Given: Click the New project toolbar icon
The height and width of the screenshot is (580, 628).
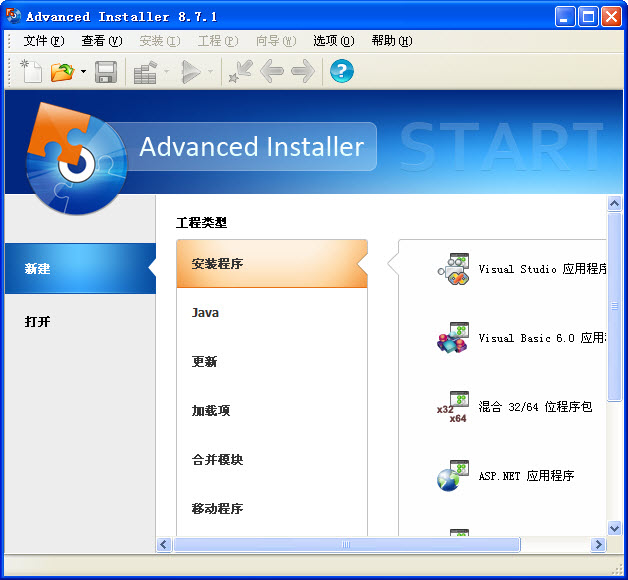Looking at the screenshot, I should pos(31,71).
